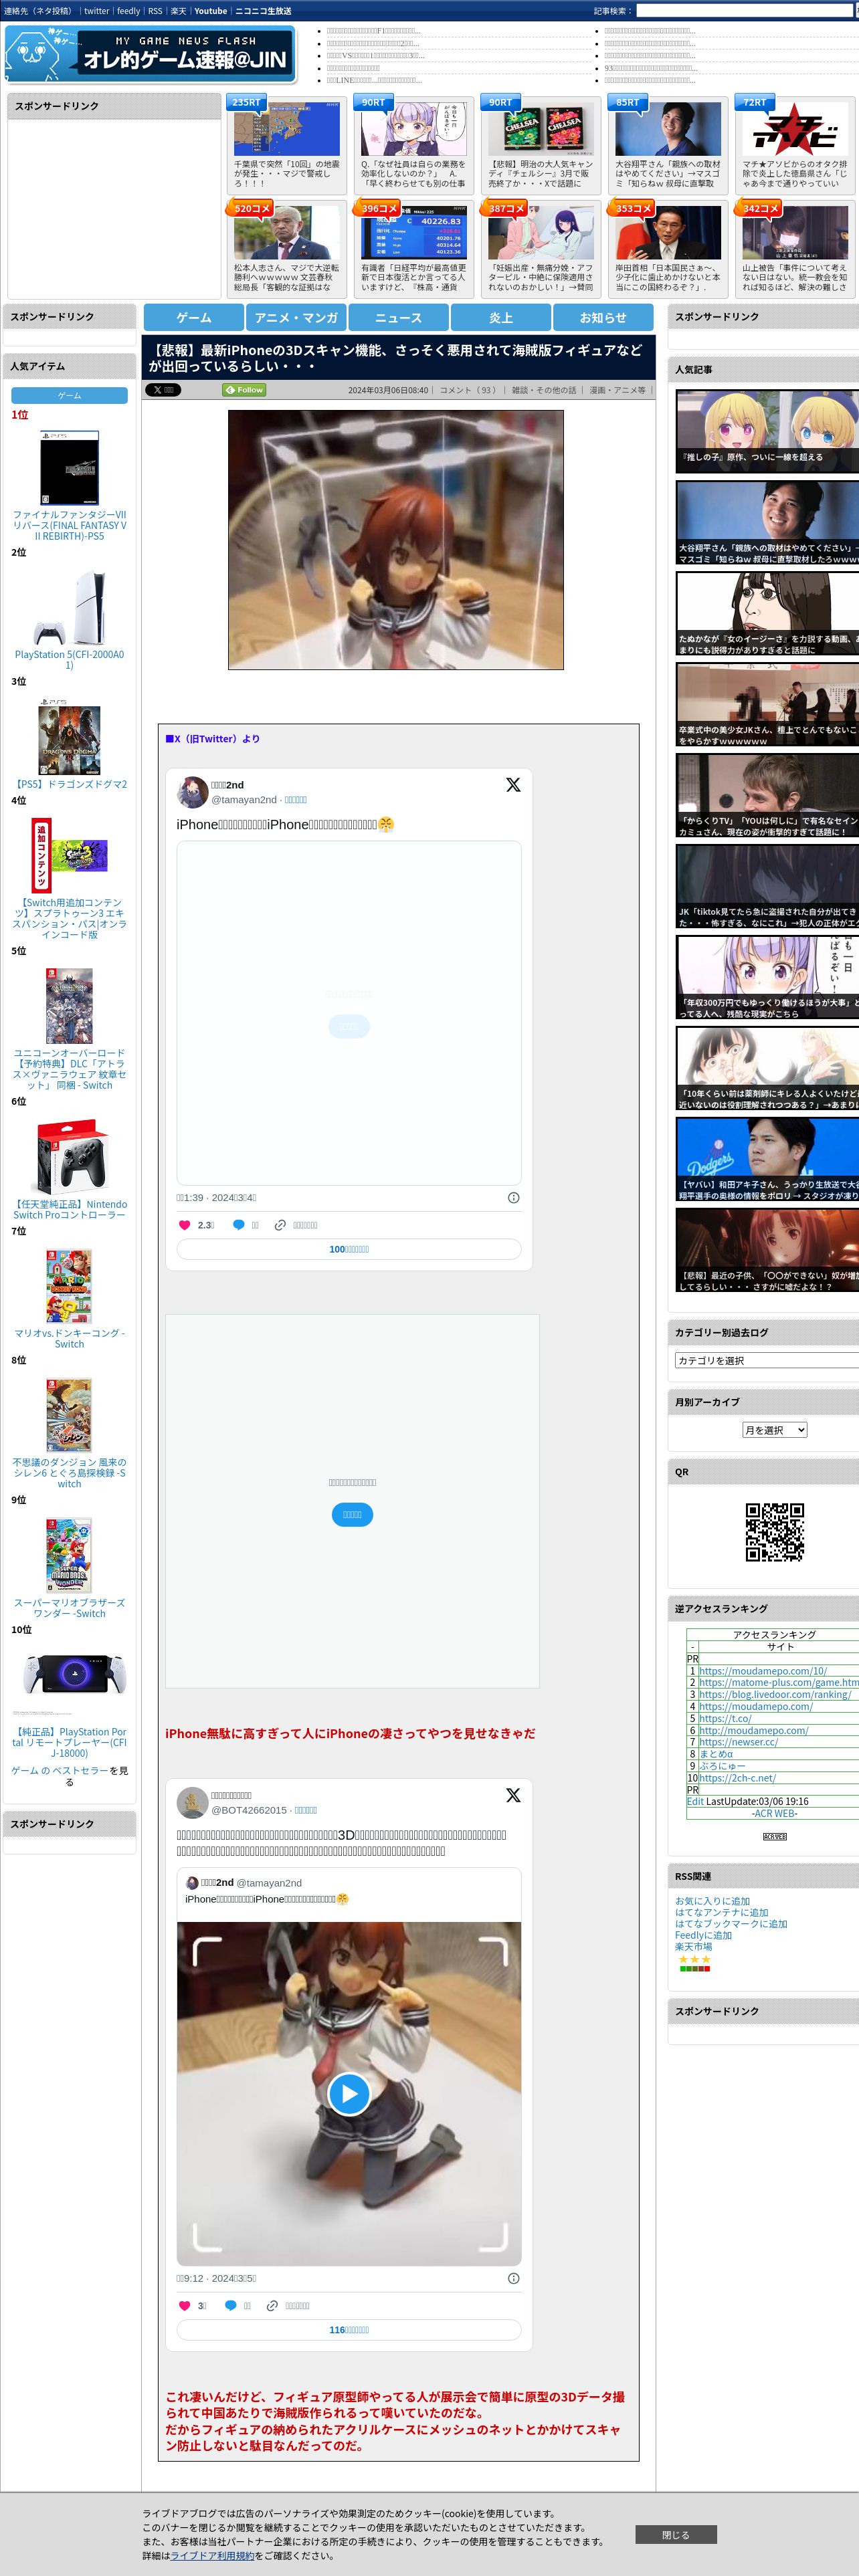Click the green feedly Follow button

tap(244, 390)
